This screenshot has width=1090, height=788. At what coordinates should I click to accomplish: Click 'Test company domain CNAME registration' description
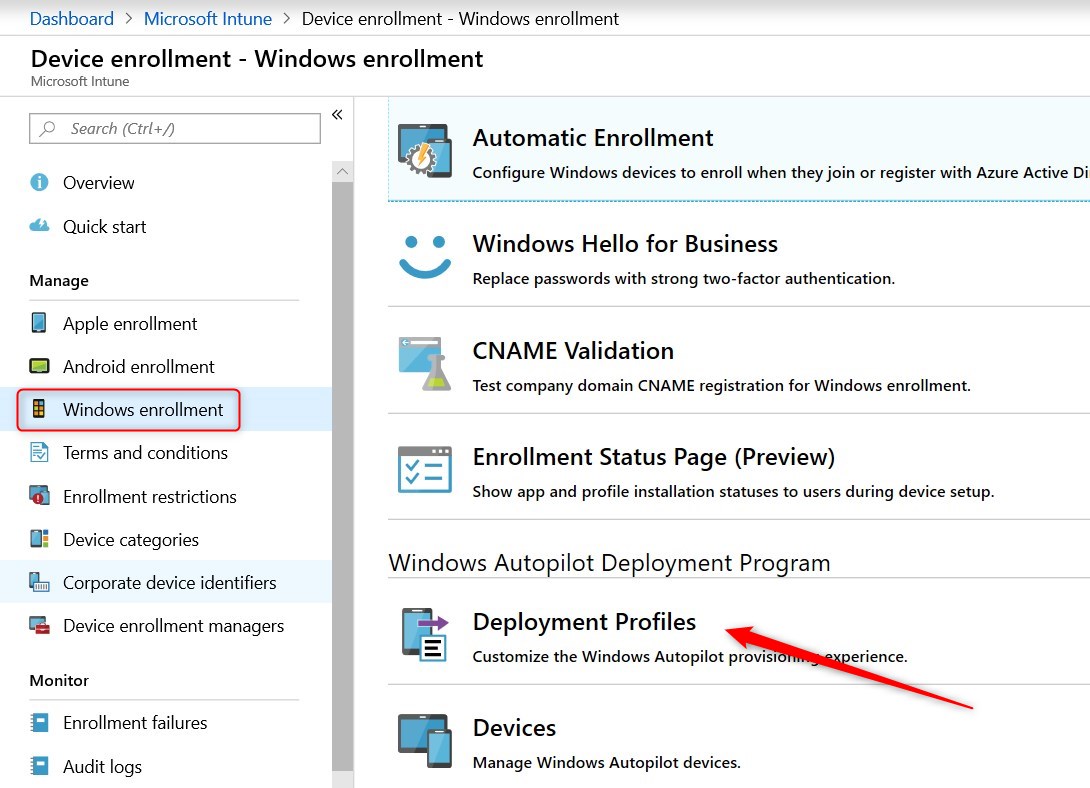(x=722, y=386)
